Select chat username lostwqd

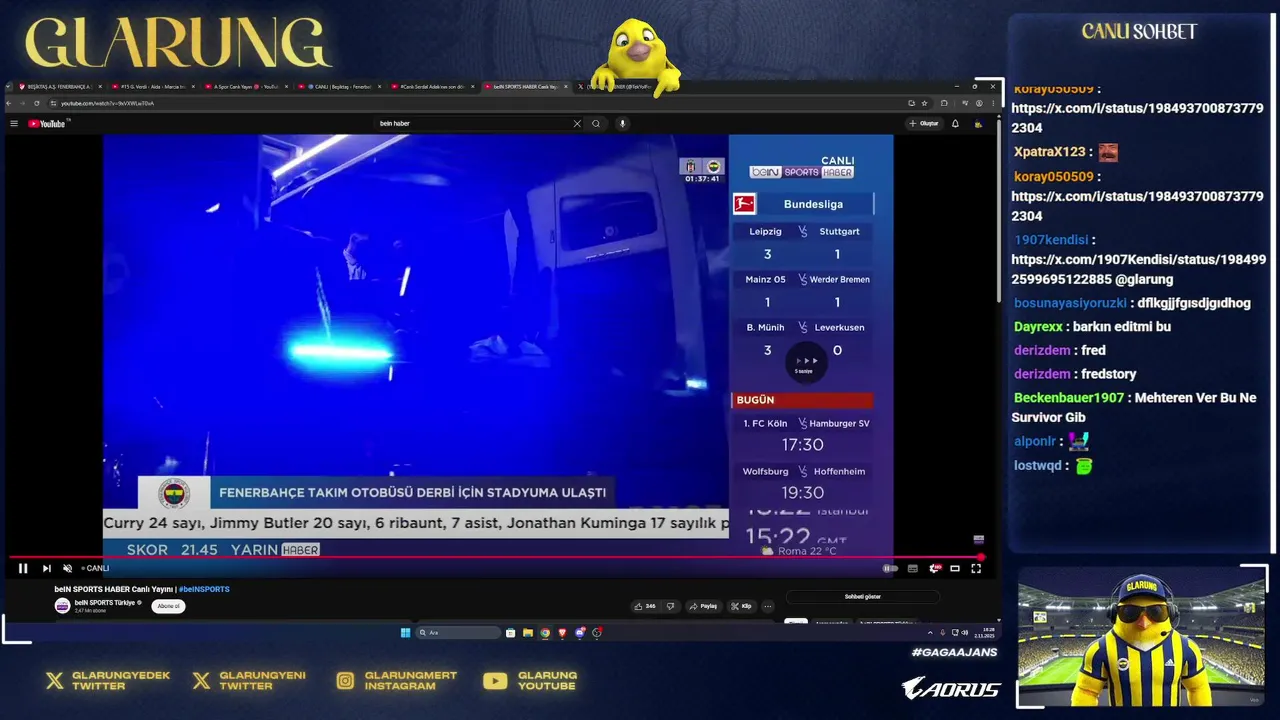[x=1038, y=466]
